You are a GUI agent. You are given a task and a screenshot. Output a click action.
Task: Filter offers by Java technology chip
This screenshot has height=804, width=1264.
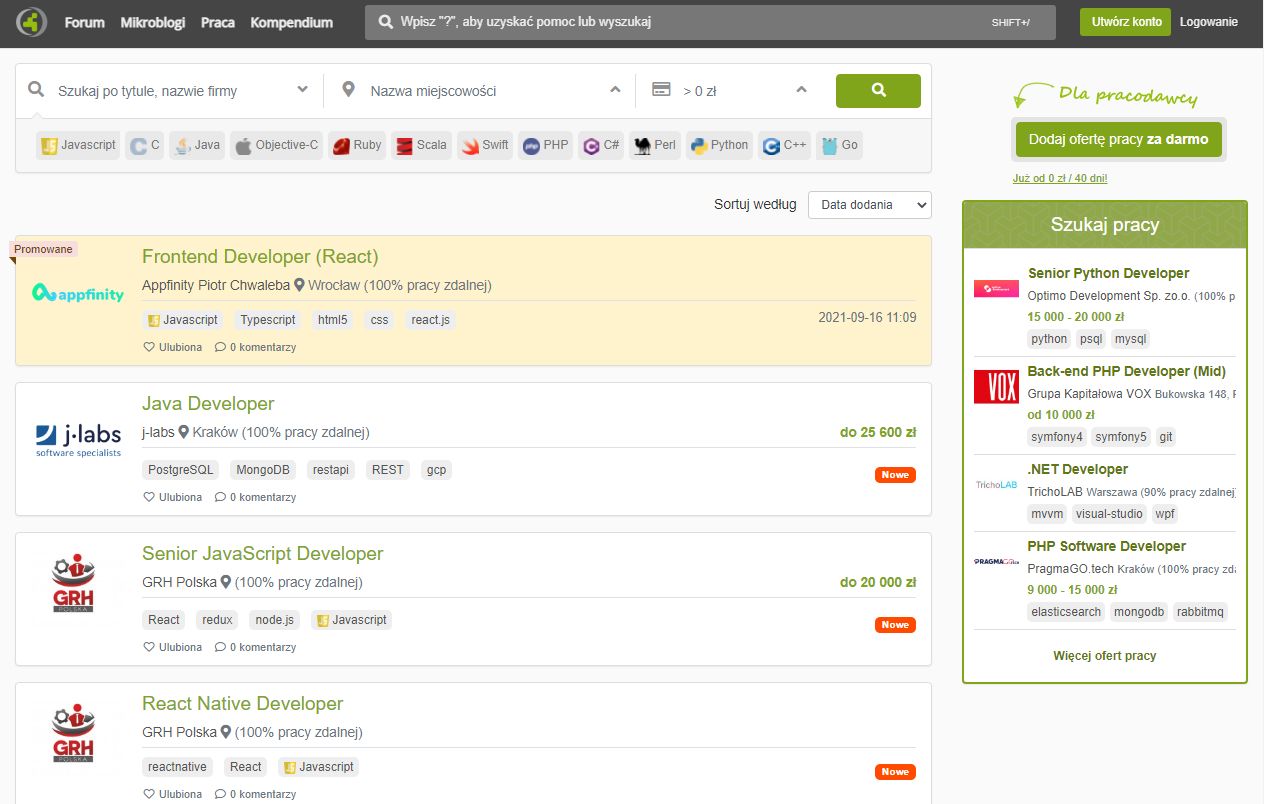tap(197, 145)
